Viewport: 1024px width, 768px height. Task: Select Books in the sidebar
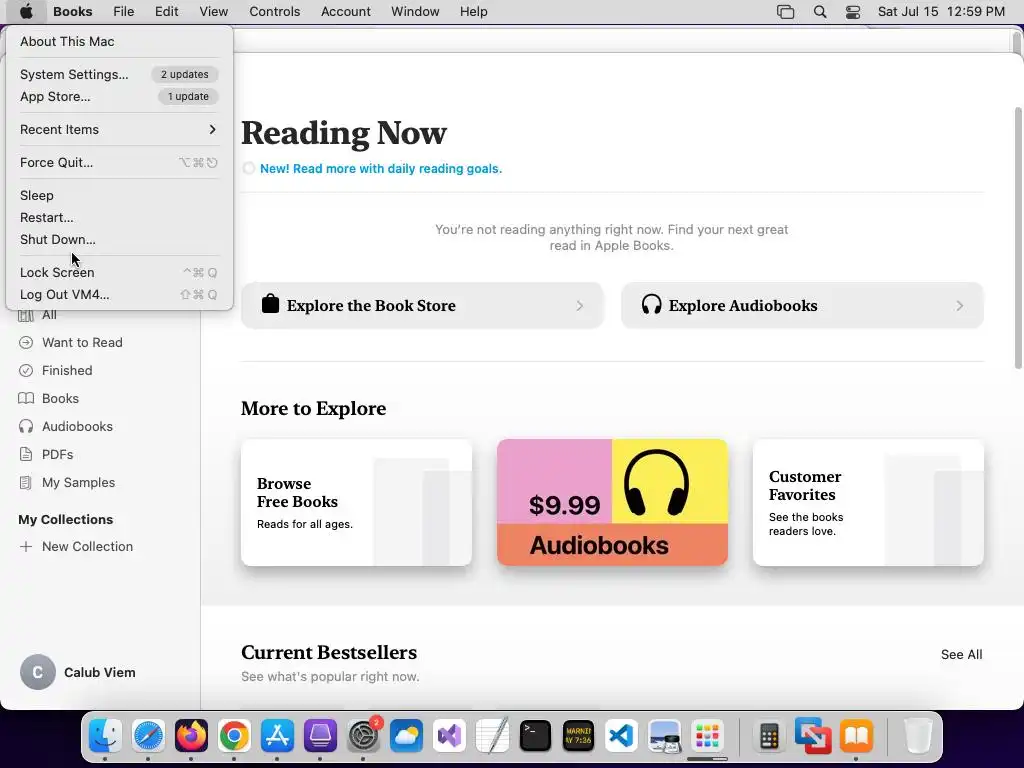[x=60, y=398]
